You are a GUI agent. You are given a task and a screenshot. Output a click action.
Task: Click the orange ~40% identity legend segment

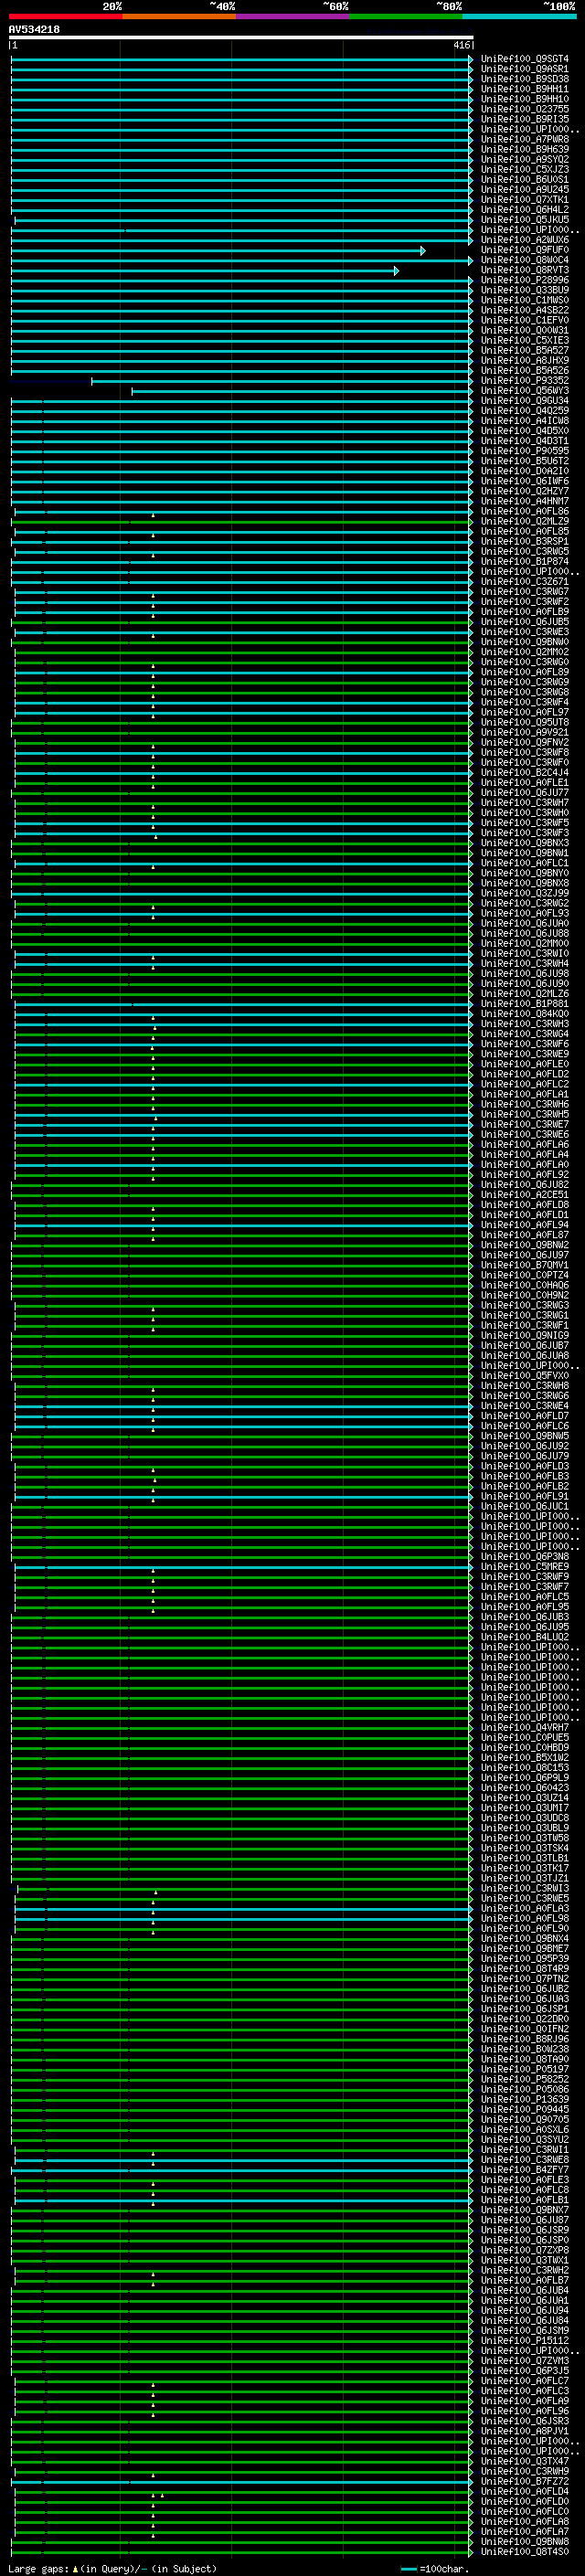179,16
